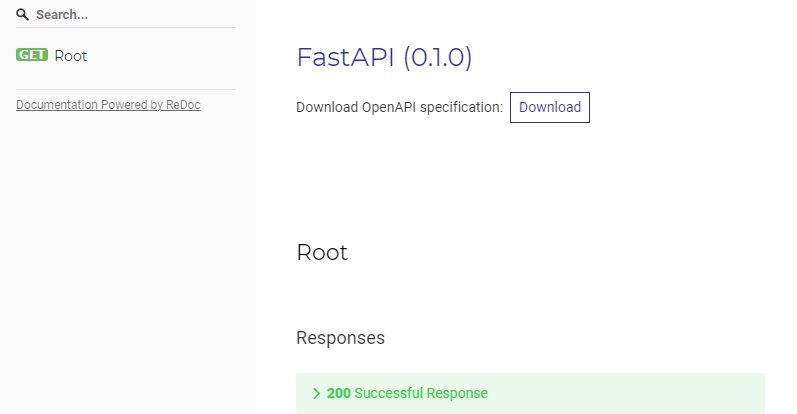Open the GET Root sidebar entry
This screenshot has width=797, height=414.
[x=128, y=55]
